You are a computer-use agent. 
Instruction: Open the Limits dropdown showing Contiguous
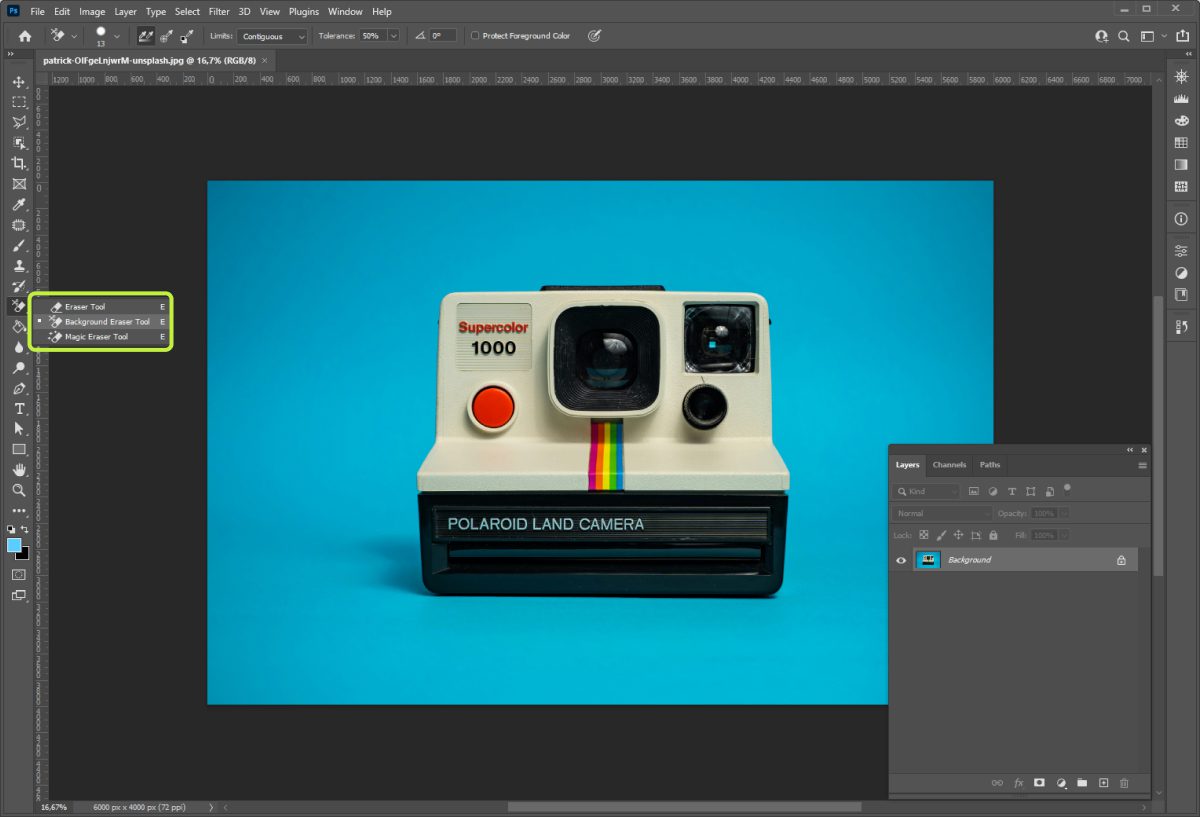click(272, 36)
